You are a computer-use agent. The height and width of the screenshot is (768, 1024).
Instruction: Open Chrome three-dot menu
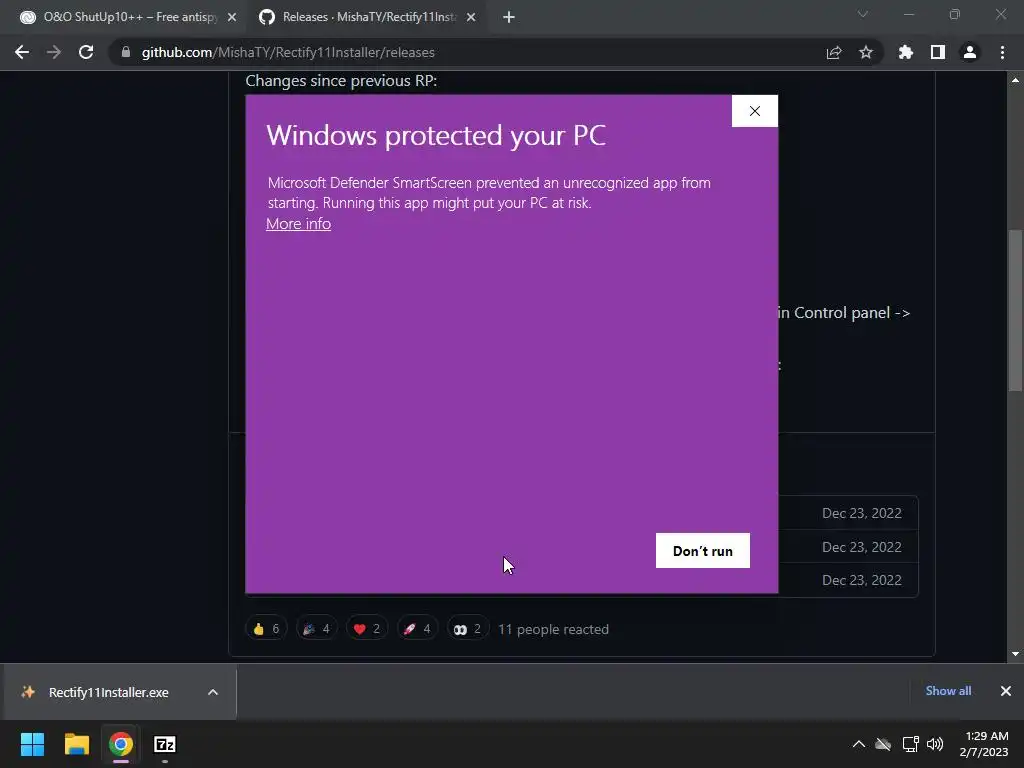(1002, 52)
